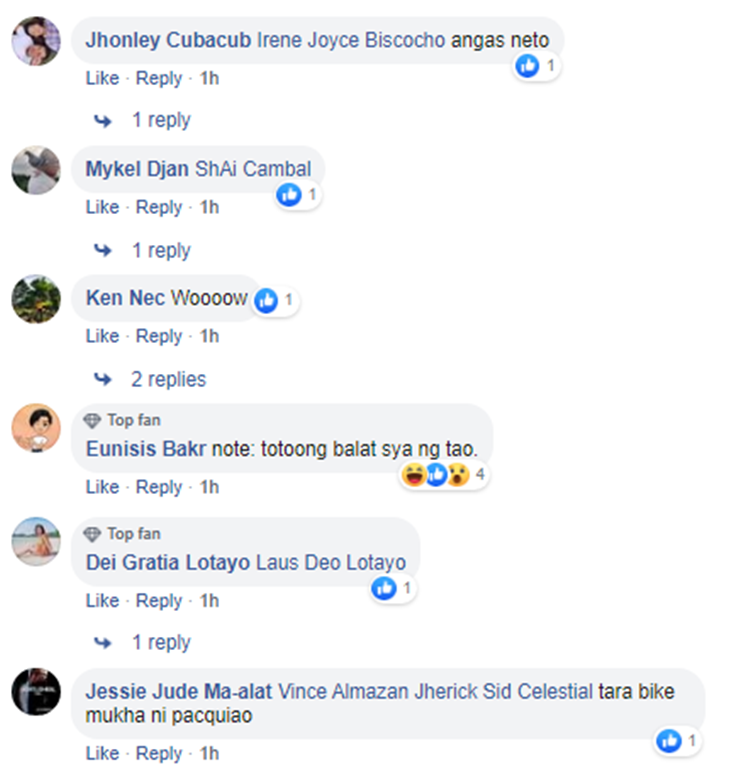Click the Top fan diamond badge above Eunisis Bakr
Viewport: 750px width, 777px height.
(92, 421)
